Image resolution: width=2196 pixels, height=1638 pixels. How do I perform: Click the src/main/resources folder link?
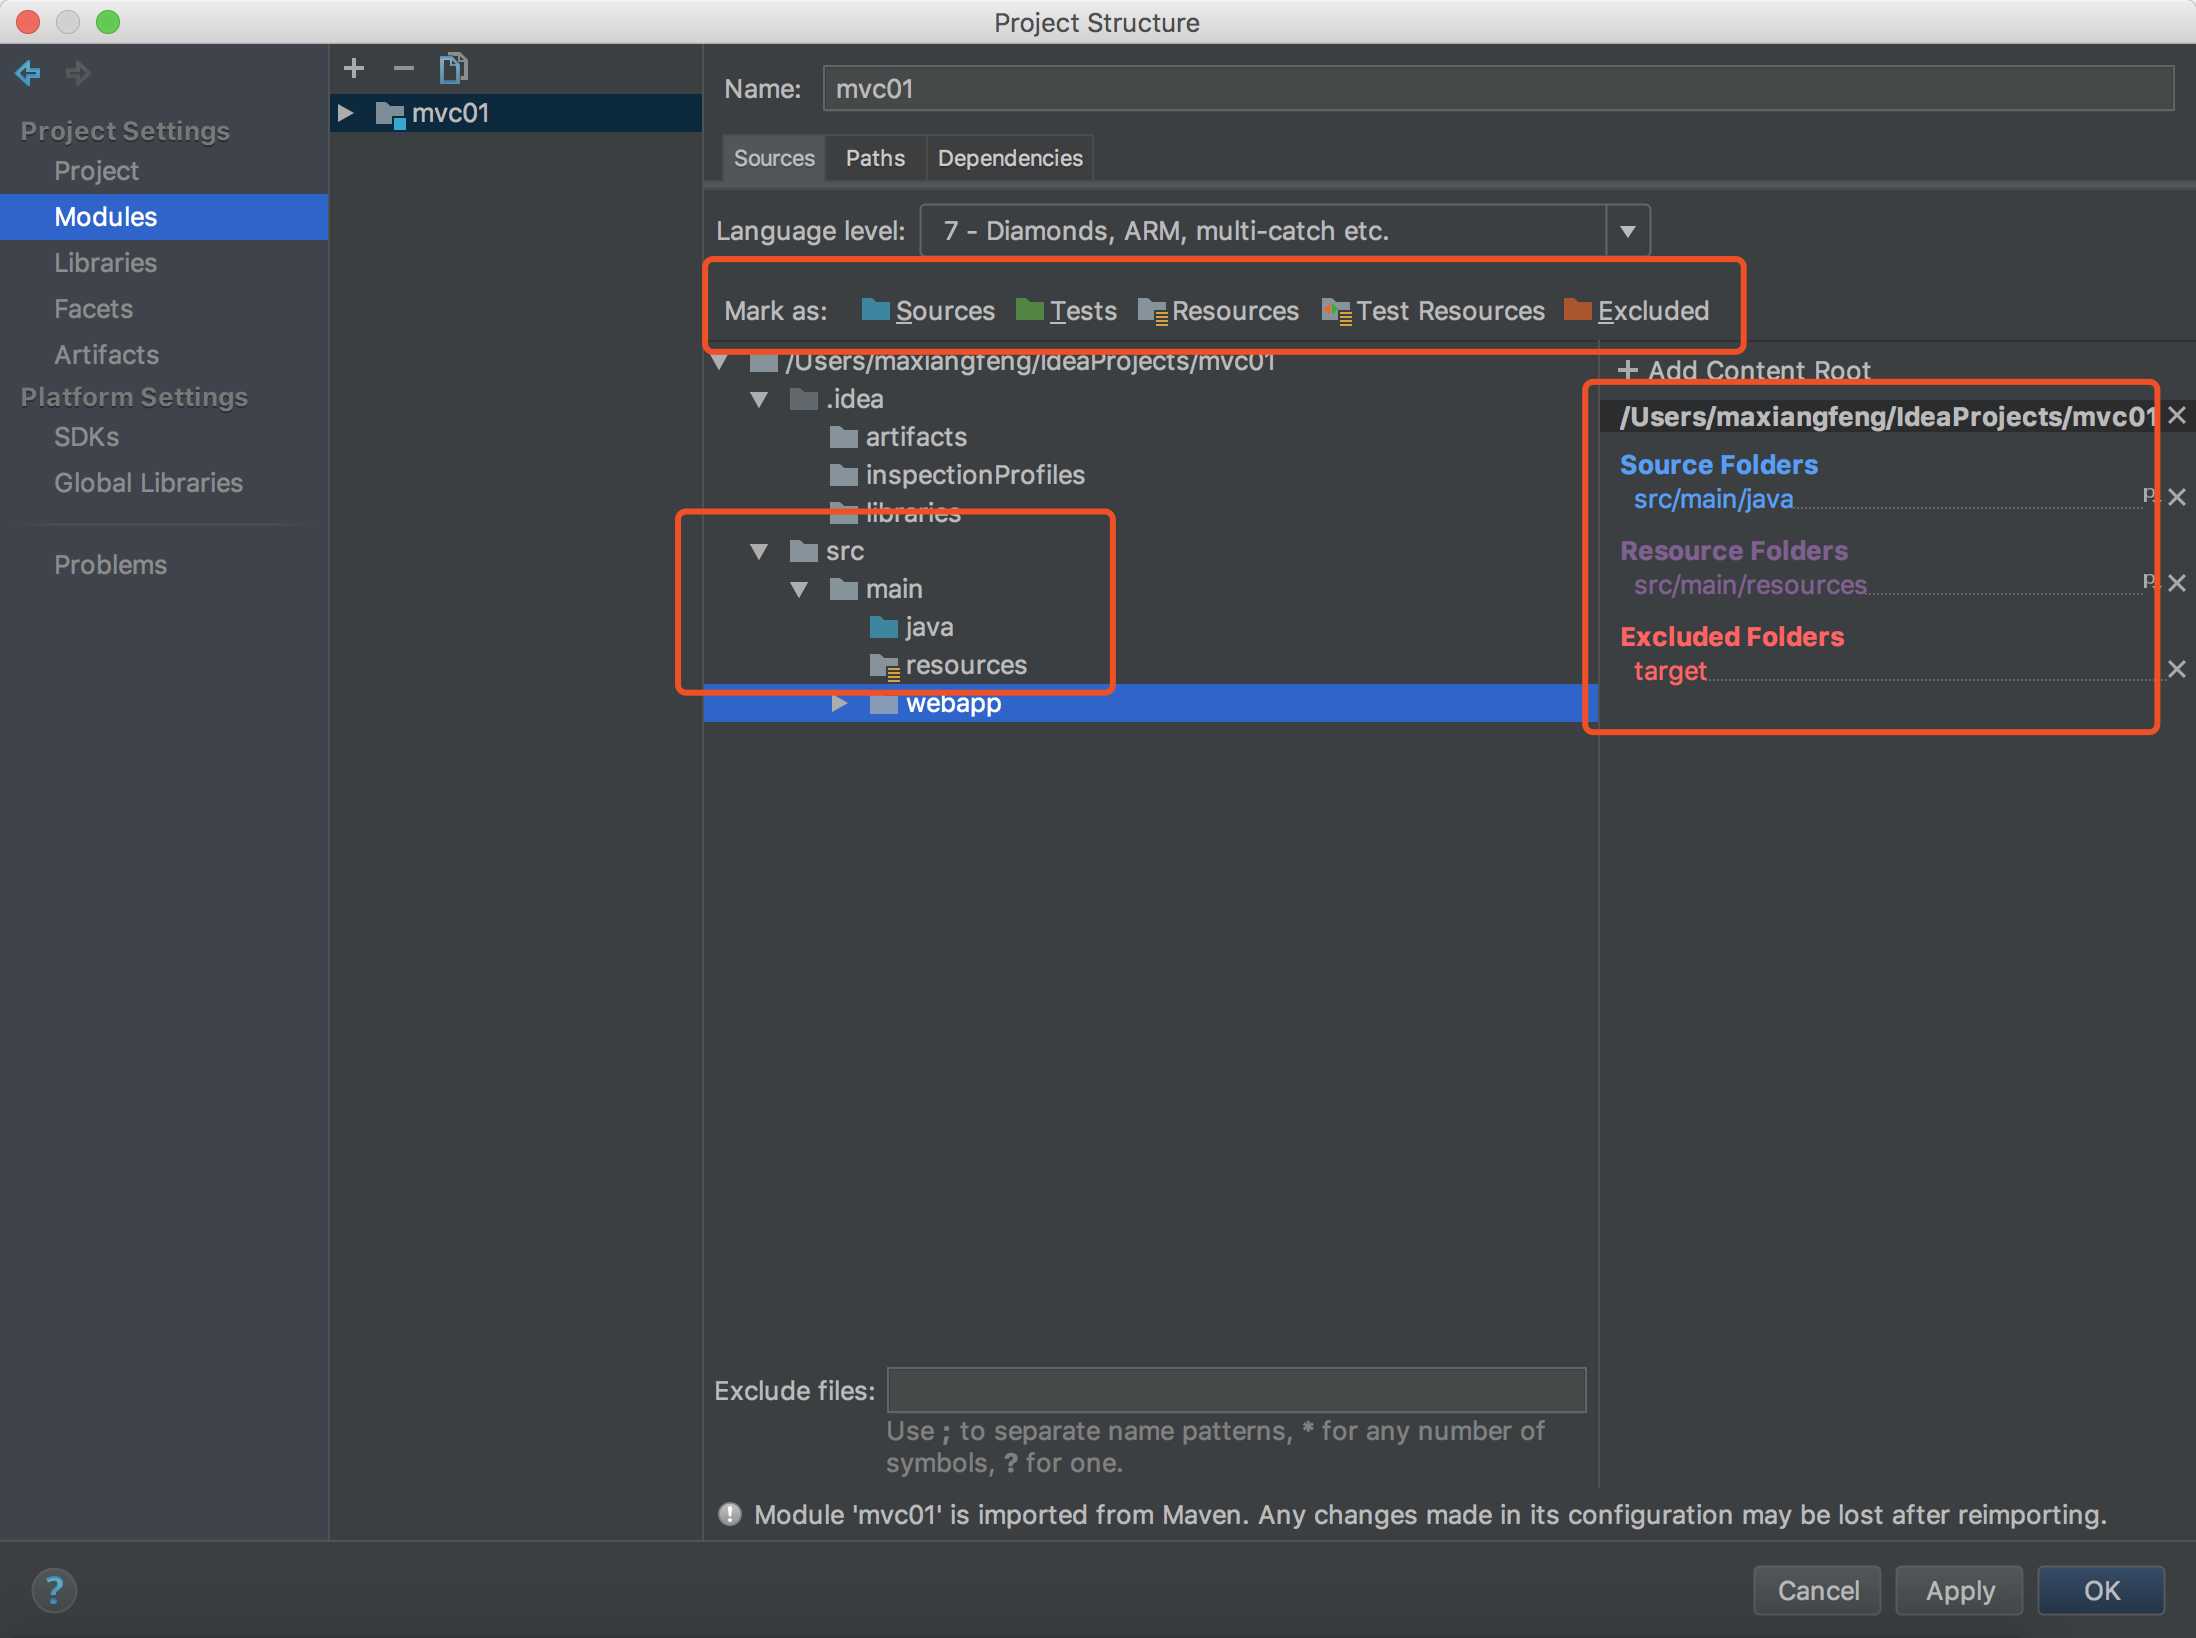1750,585
